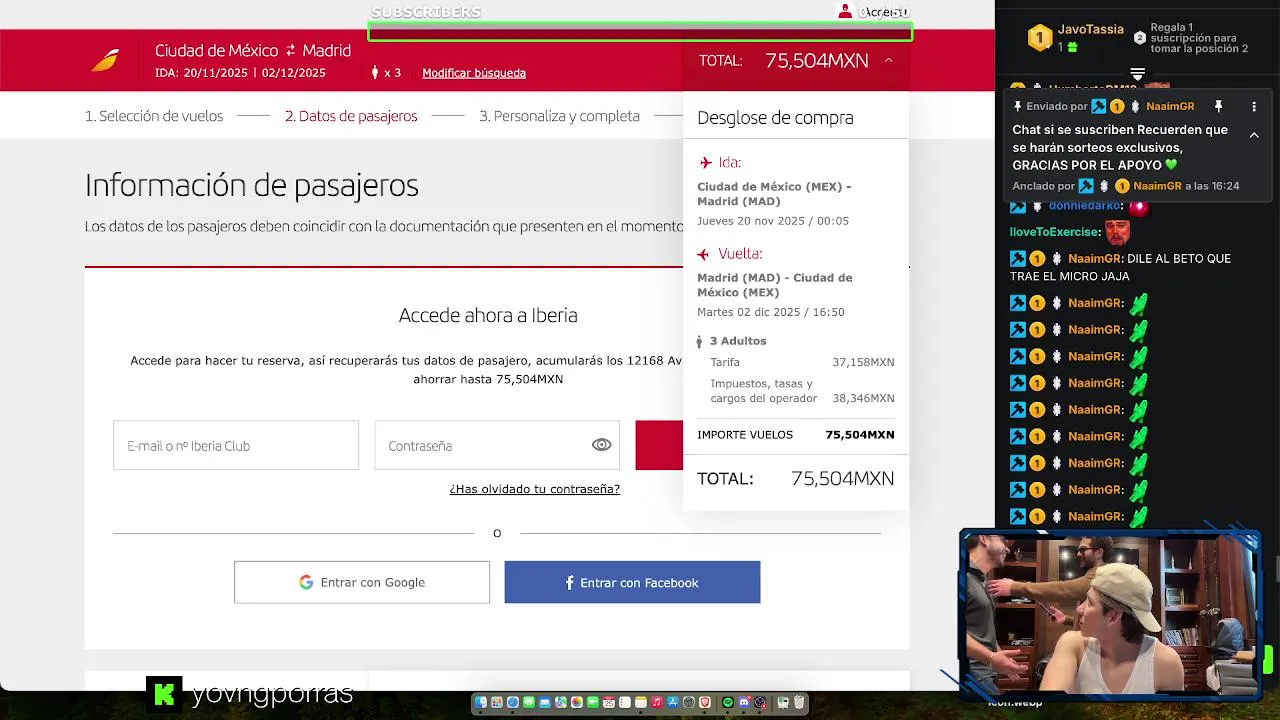Click the passenger icon next to x 3

(x=375, y=73)
